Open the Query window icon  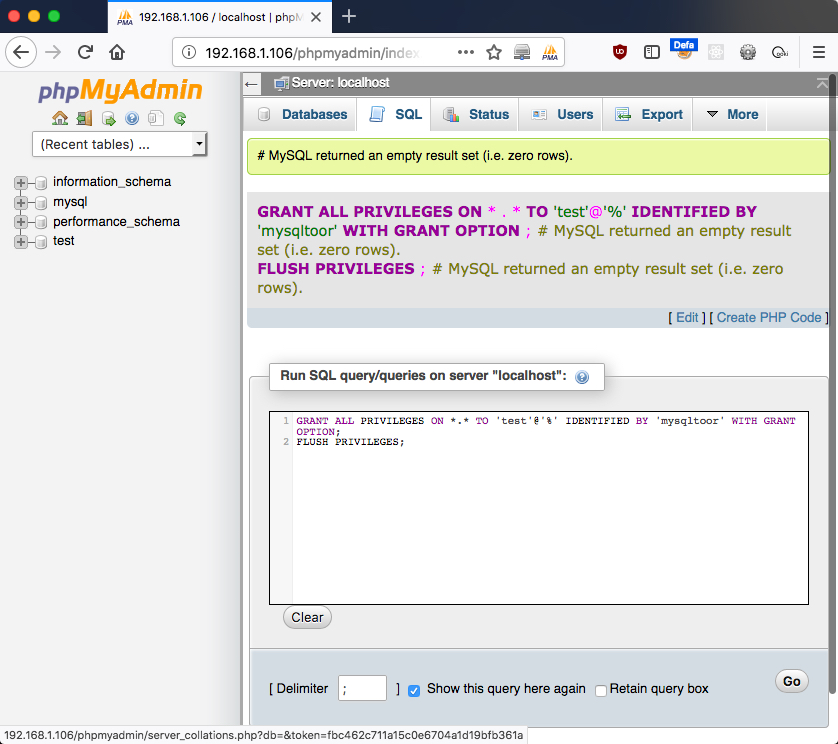(108, 118)
